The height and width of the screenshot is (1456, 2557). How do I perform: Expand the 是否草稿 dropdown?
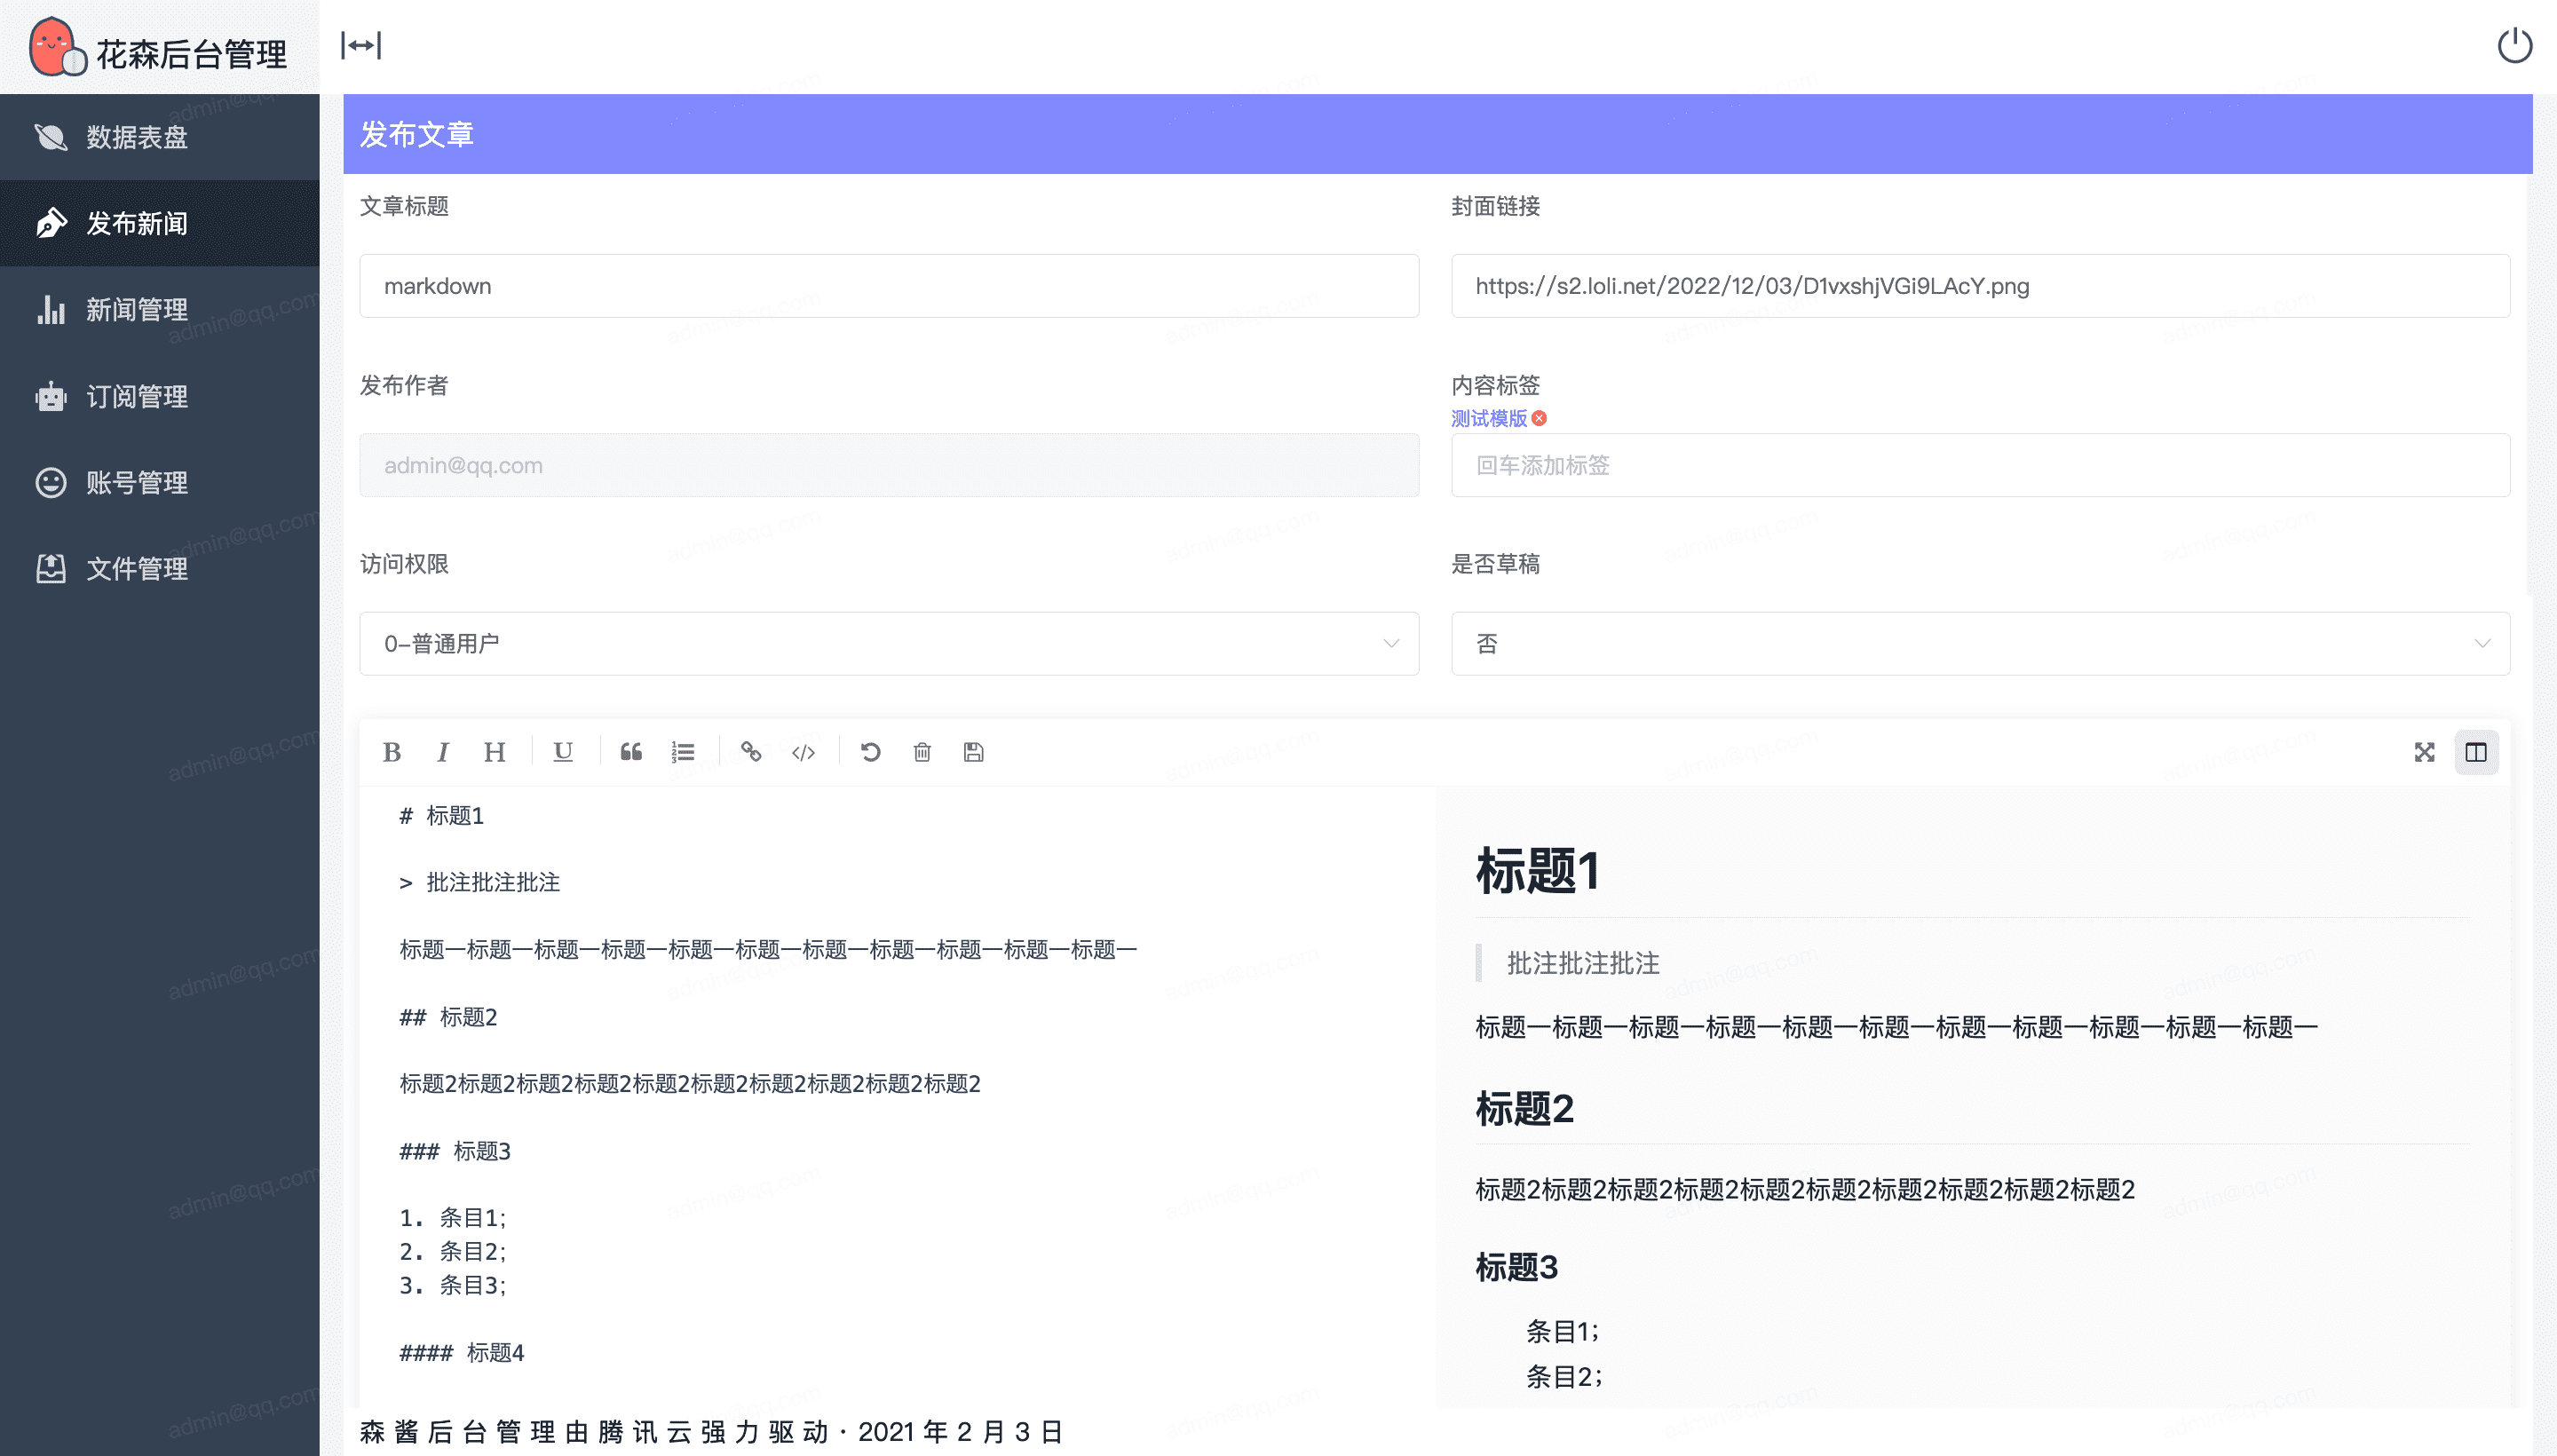pyautogui.click(x=1979, y=643)
